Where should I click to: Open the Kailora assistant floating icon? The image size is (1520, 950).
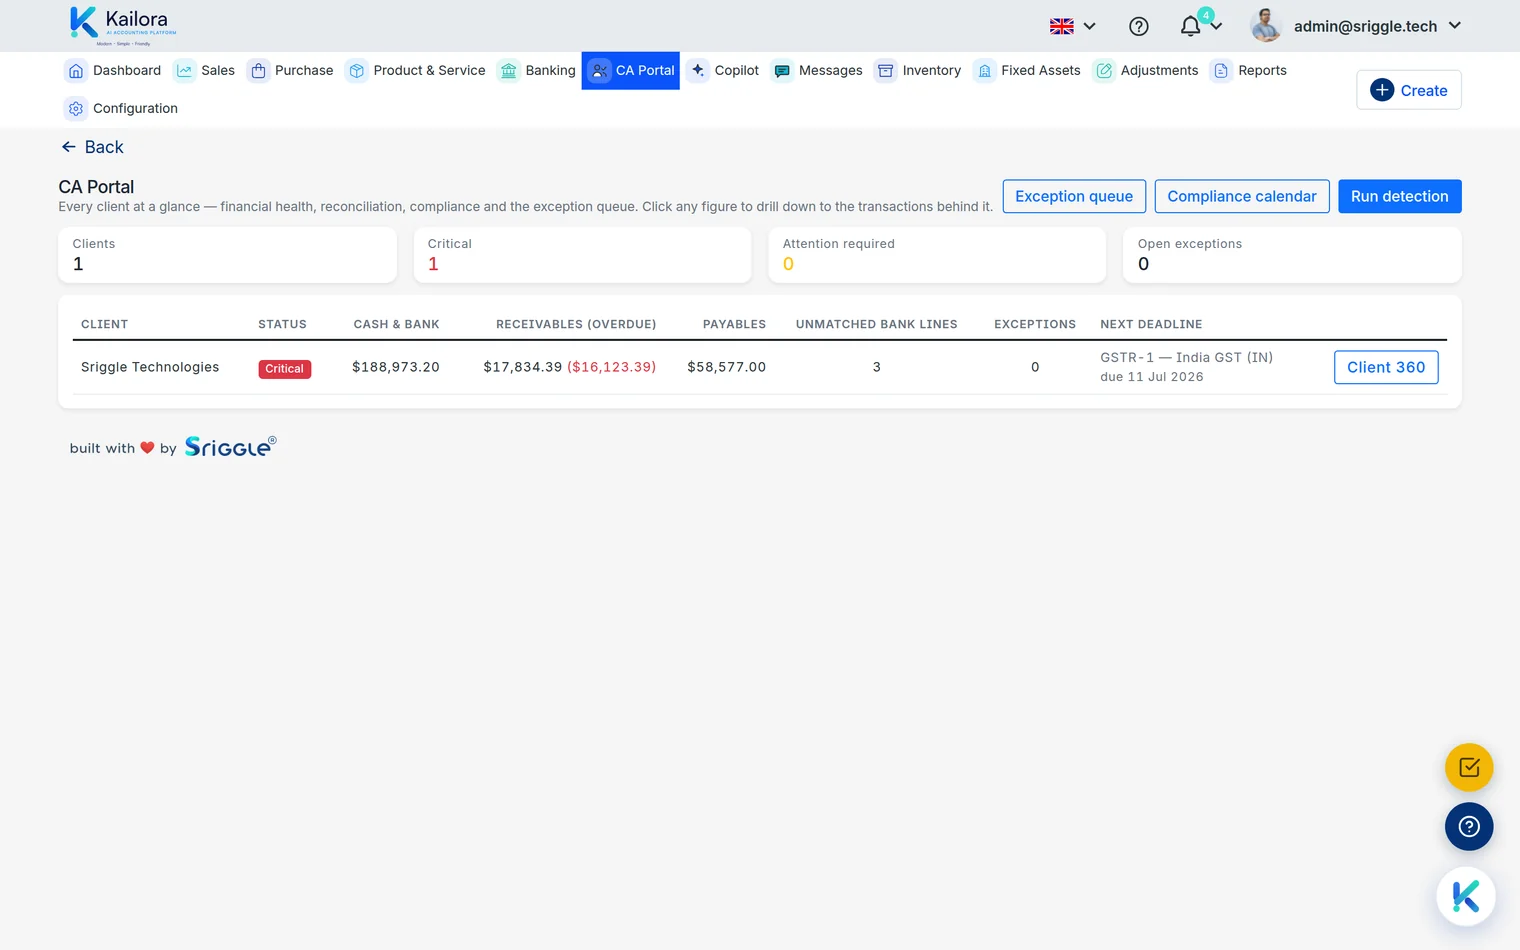pos(1466,897)
